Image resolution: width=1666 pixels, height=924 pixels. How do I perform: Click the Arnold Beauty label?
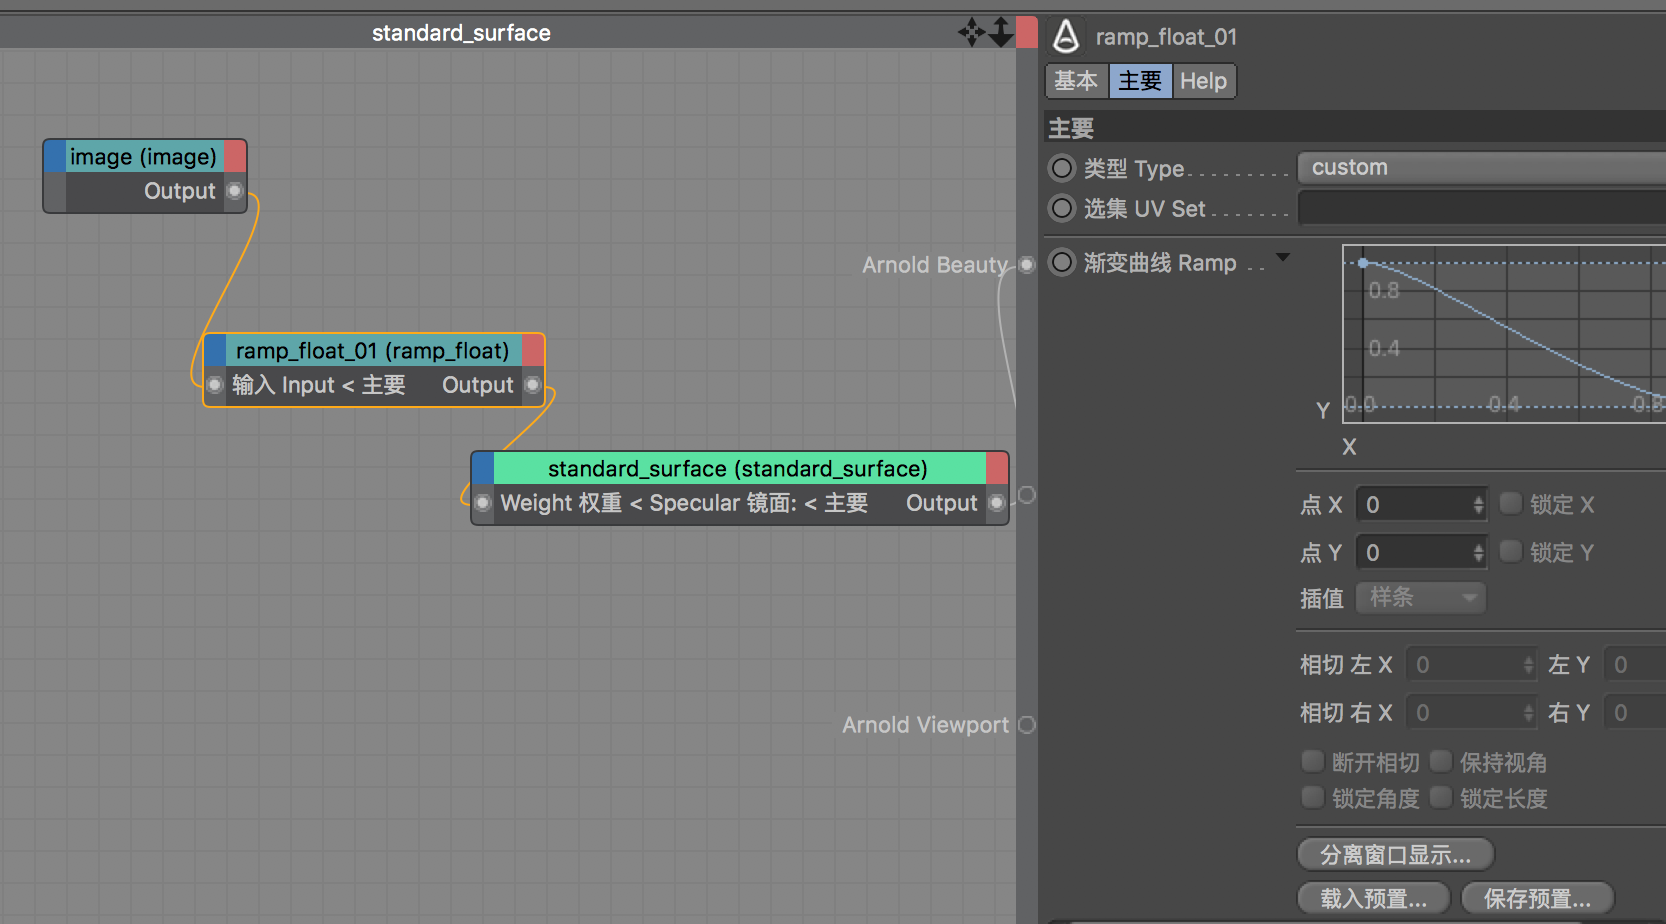[x=935, y=265]
